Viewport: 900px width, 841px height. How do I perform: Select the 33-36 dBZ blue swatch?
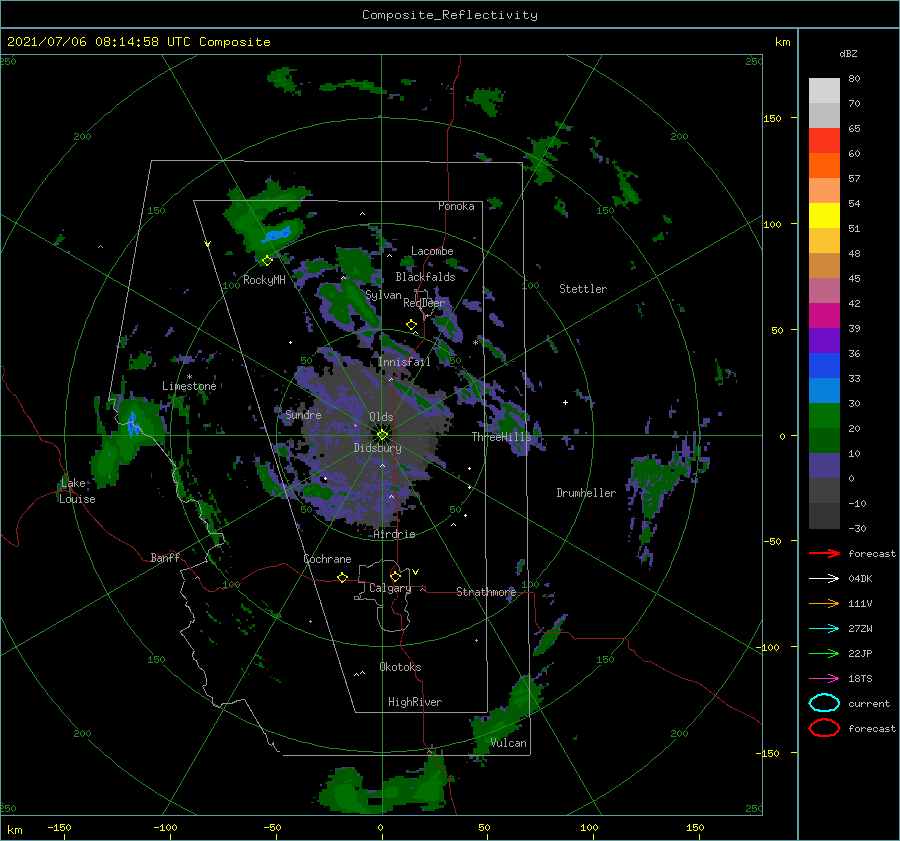824,366
